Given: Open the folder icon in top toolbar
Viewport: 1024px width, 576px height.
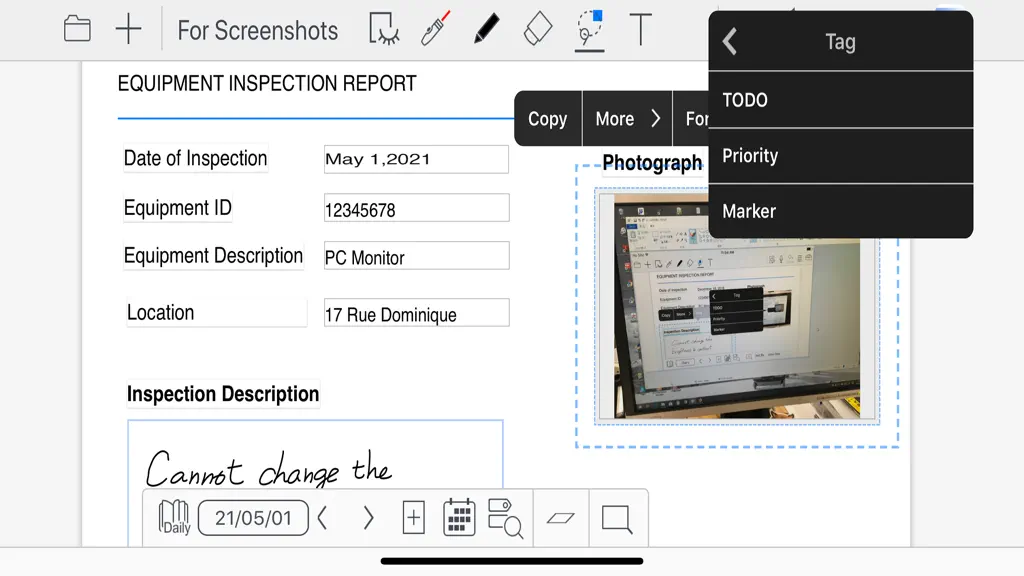Looking at the screenshot, I should tap(77, 29).
